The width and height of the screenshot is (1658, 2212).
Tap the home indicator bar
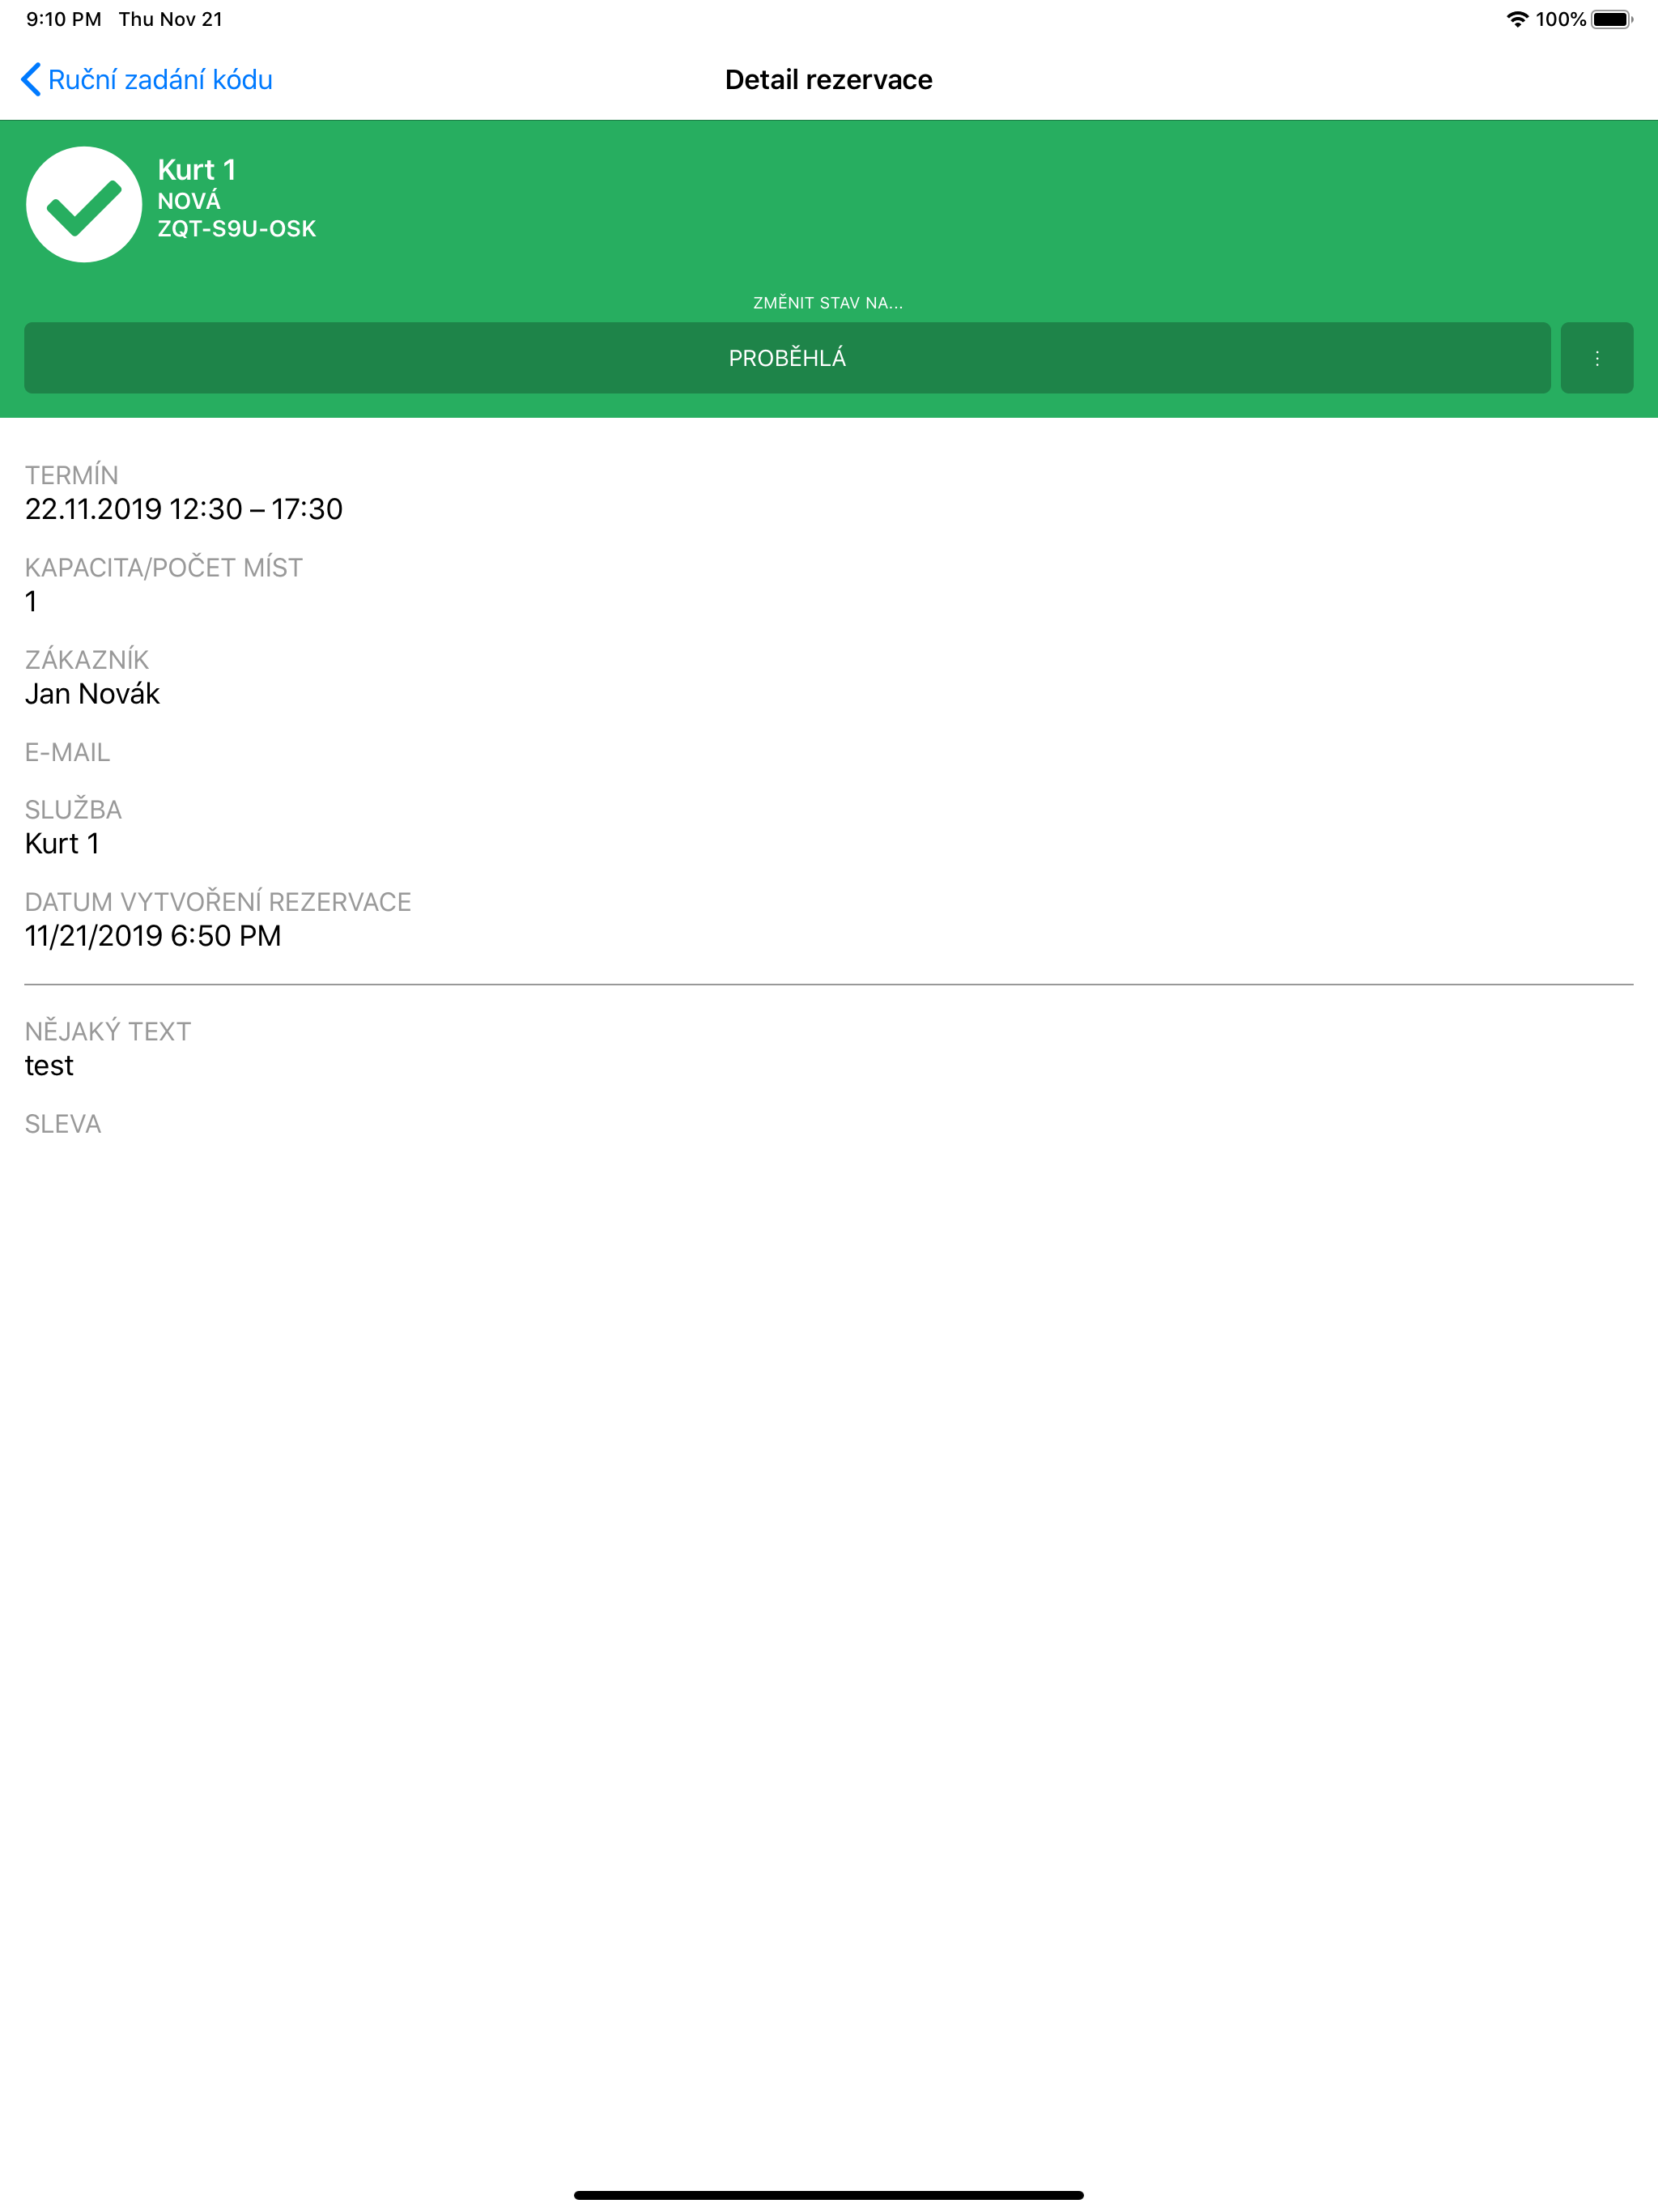point(829,2195)
